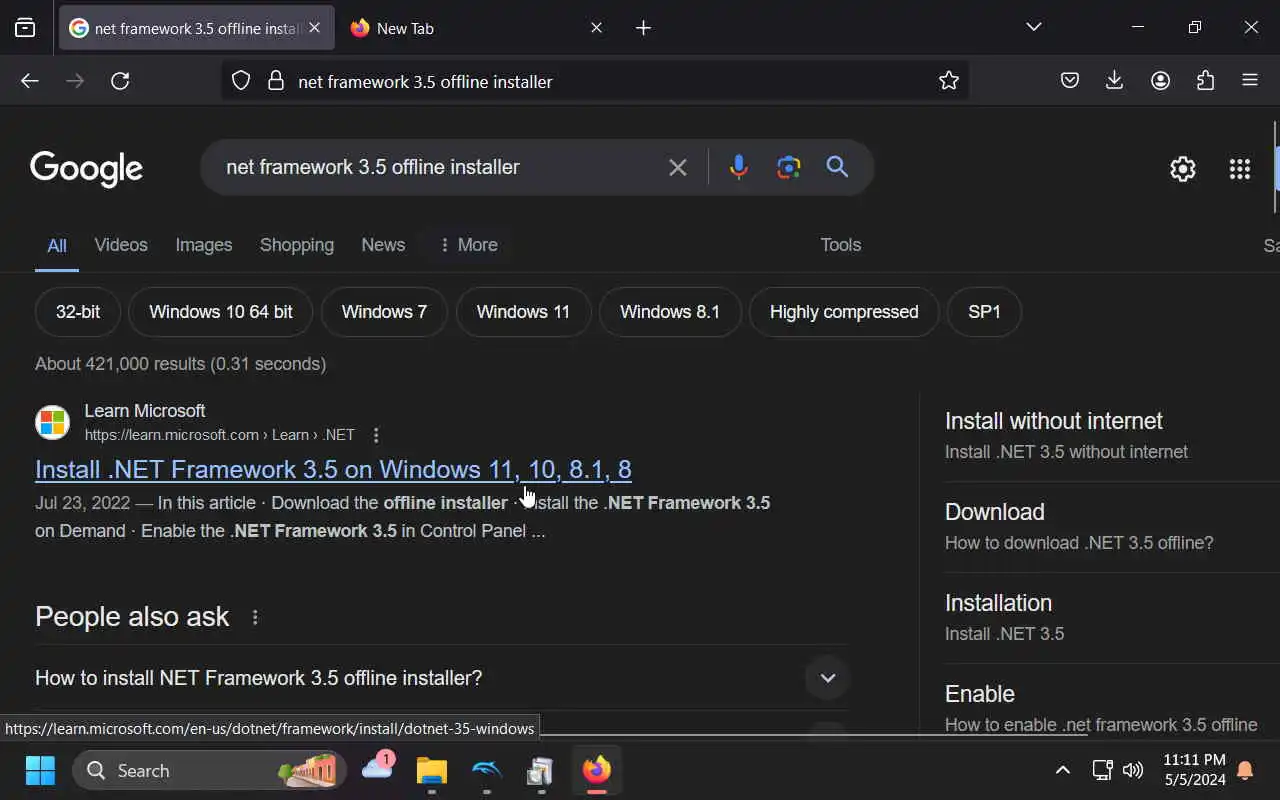Switch to the News results tab
Image resolution: width=1280 pixels, height=800 pixels.
tap(383, 245)
